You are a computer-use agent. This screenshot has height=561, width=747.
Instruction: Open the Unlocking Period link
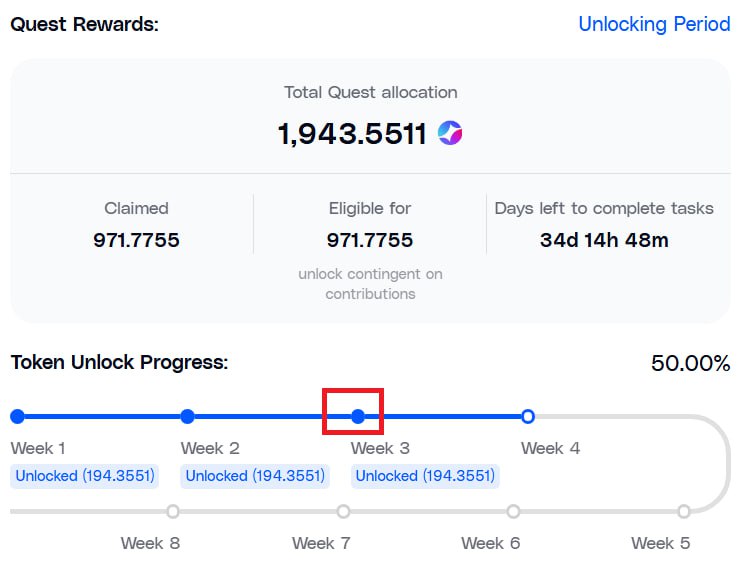(x=654, y=24)
